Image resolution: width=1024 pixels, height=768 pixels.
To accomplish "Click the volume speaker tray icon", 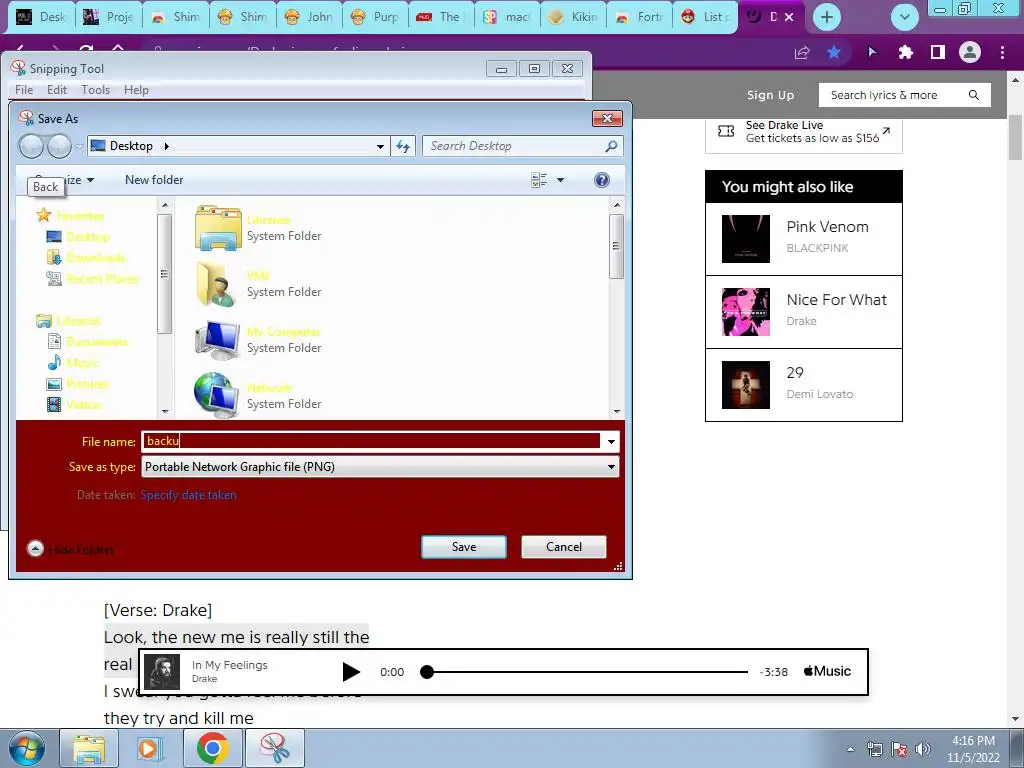I will (922, 749).
